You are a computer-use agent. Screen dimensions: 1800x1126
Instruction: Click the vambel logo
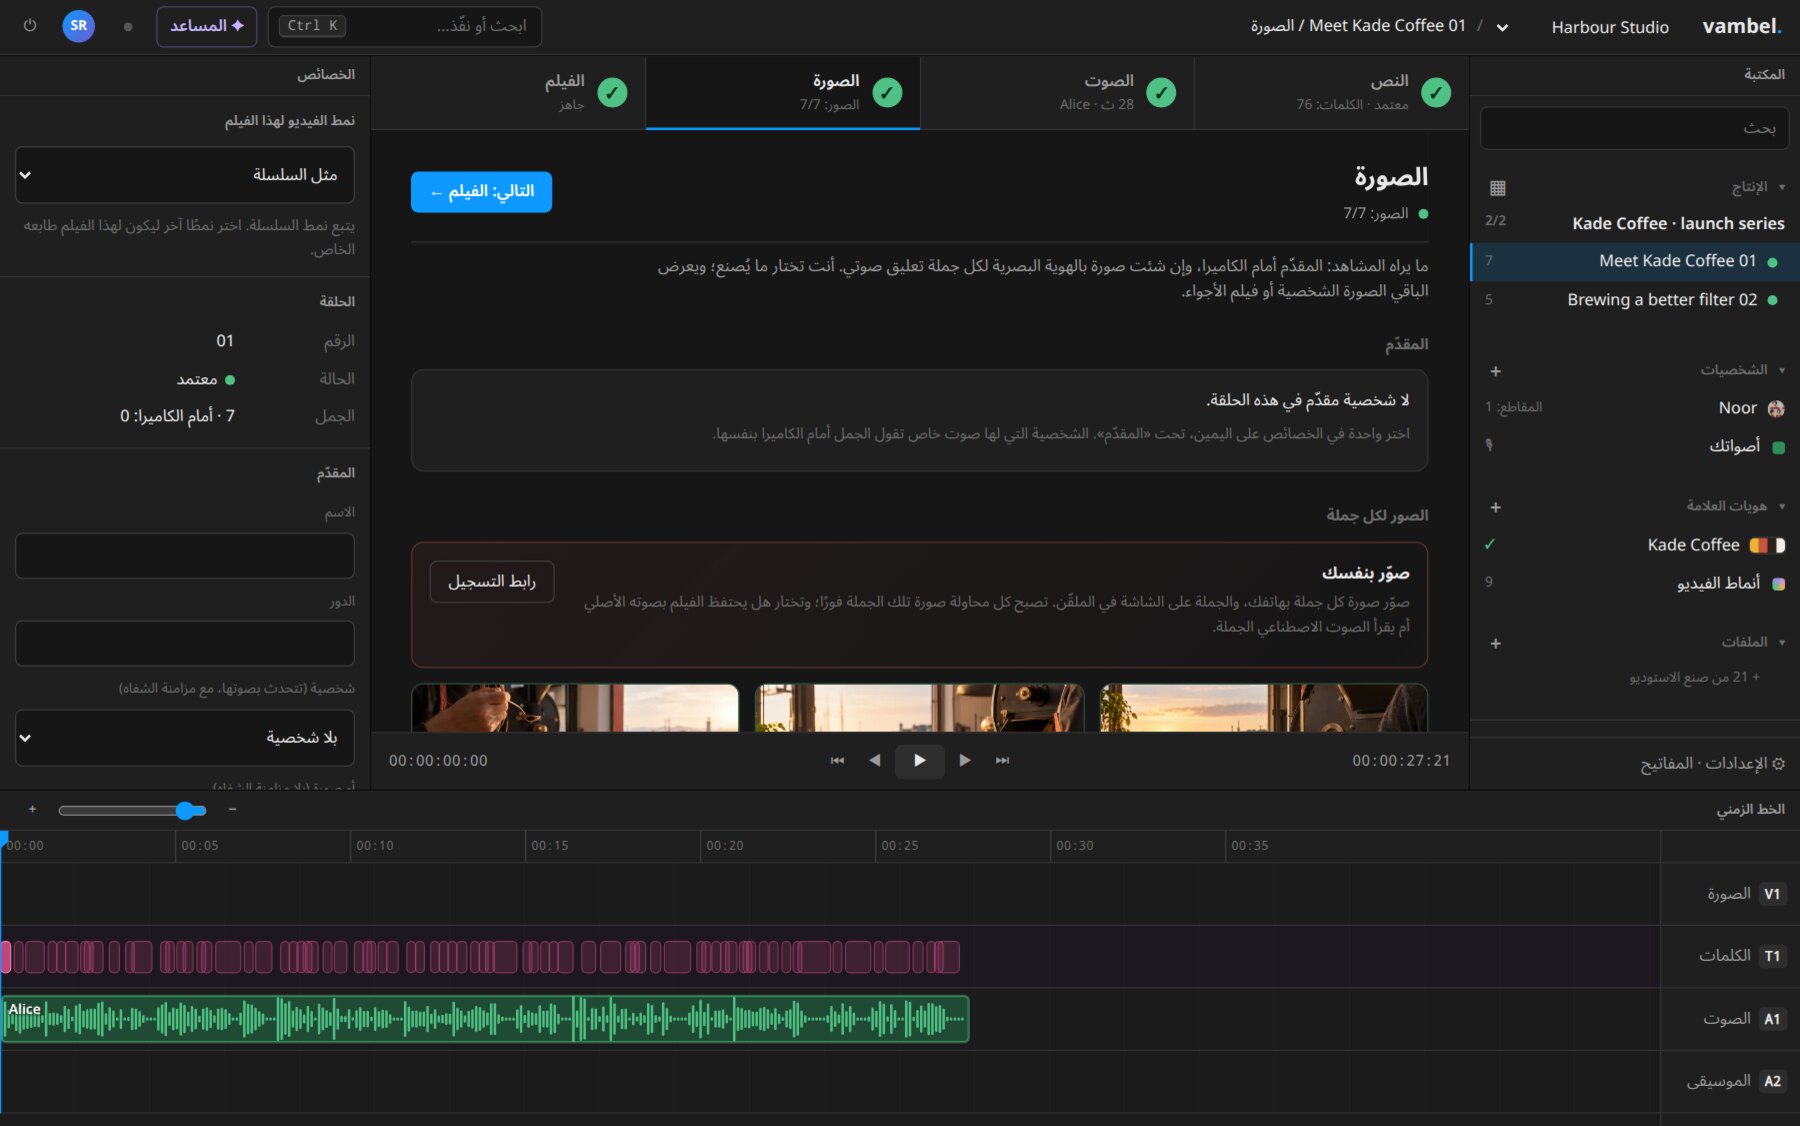coord(1742,26)
